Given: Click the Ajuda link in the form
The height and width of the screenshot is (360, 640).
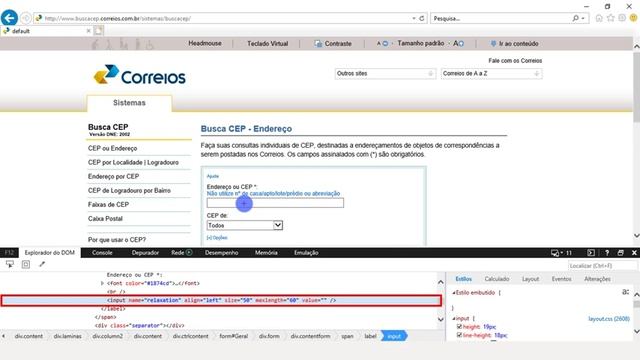Looking at the screenshot, I should [213, 176].
